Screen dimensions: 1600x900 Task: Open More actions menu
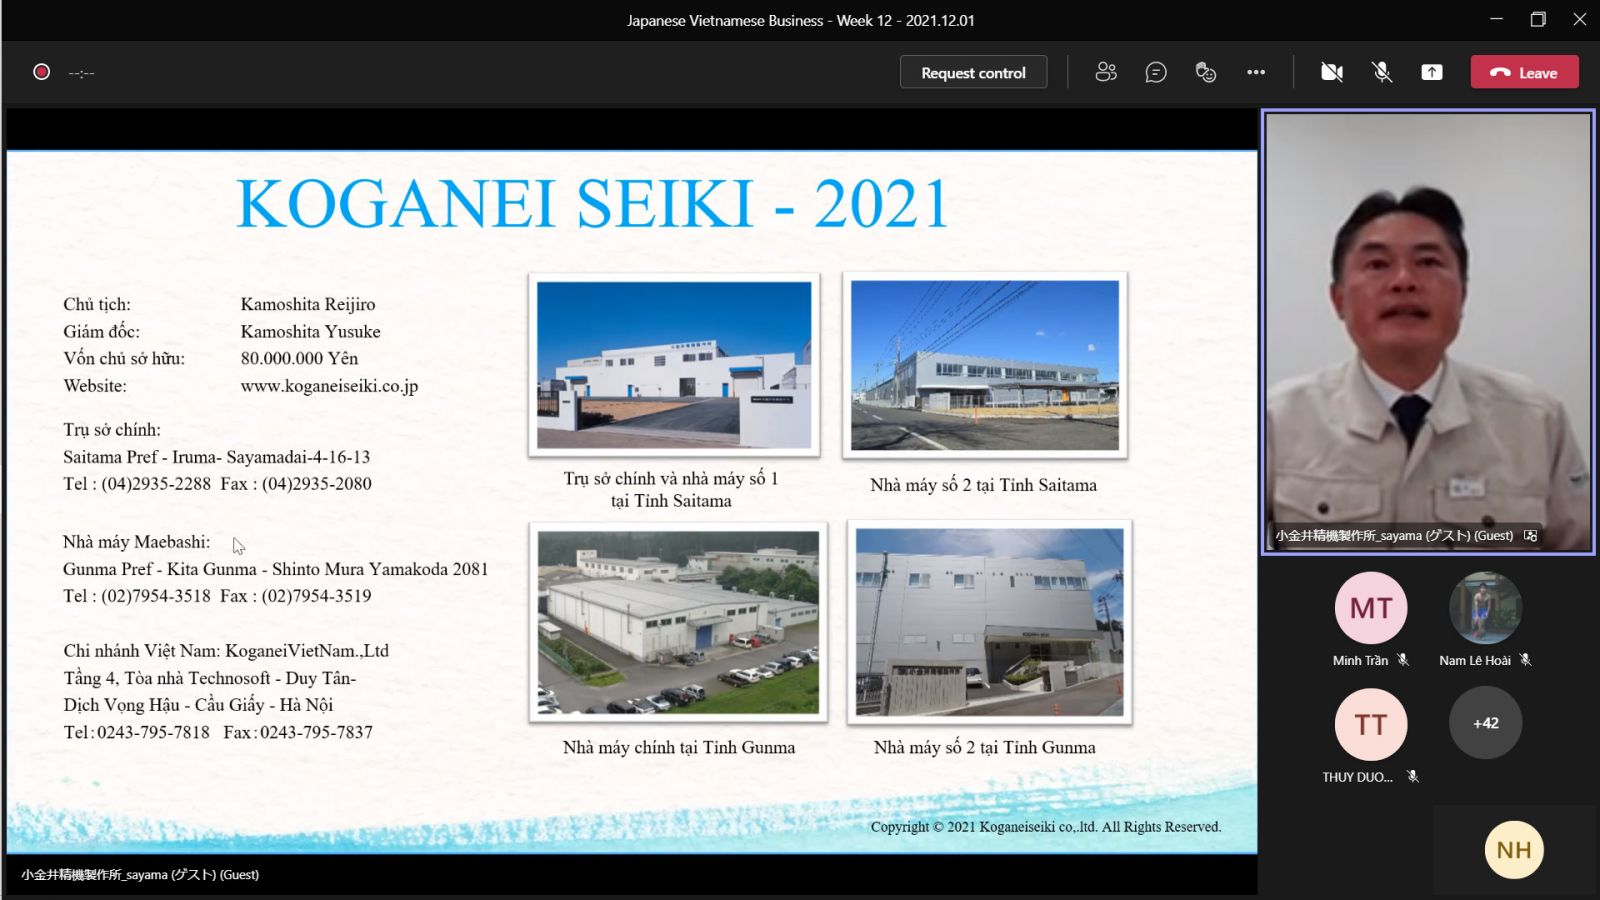coord(1256,72)
